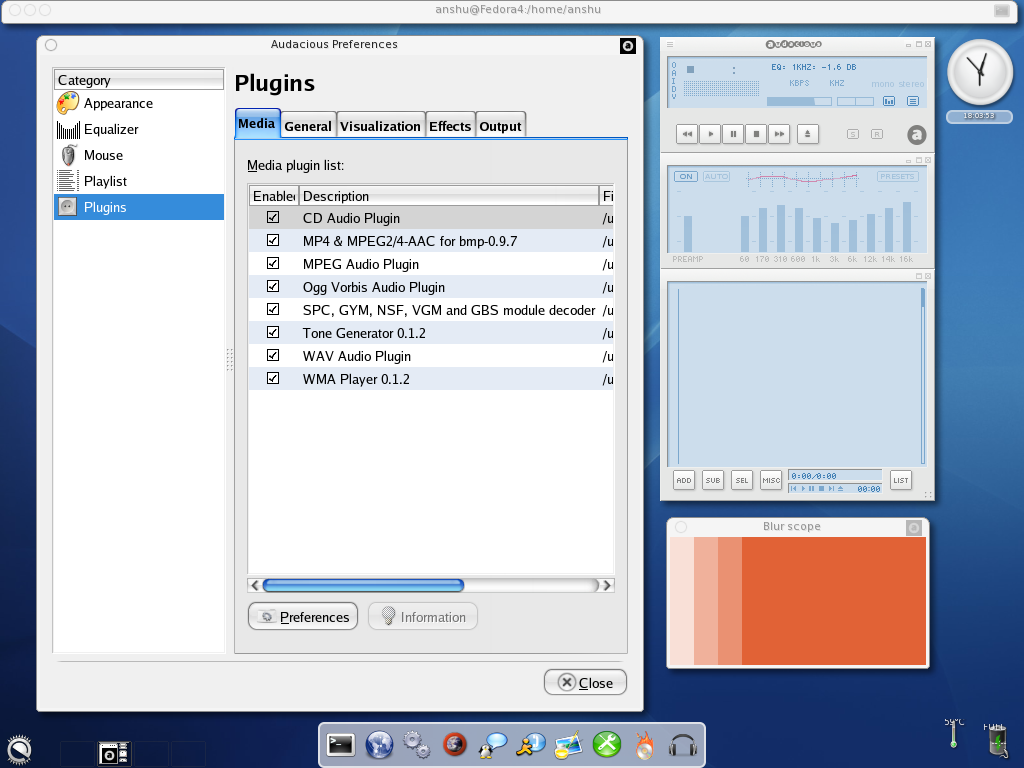The height and width of the screenshot is (768, 1024).
Task: Close the Audacious Preferences dialog
Action: coord(585,682)
